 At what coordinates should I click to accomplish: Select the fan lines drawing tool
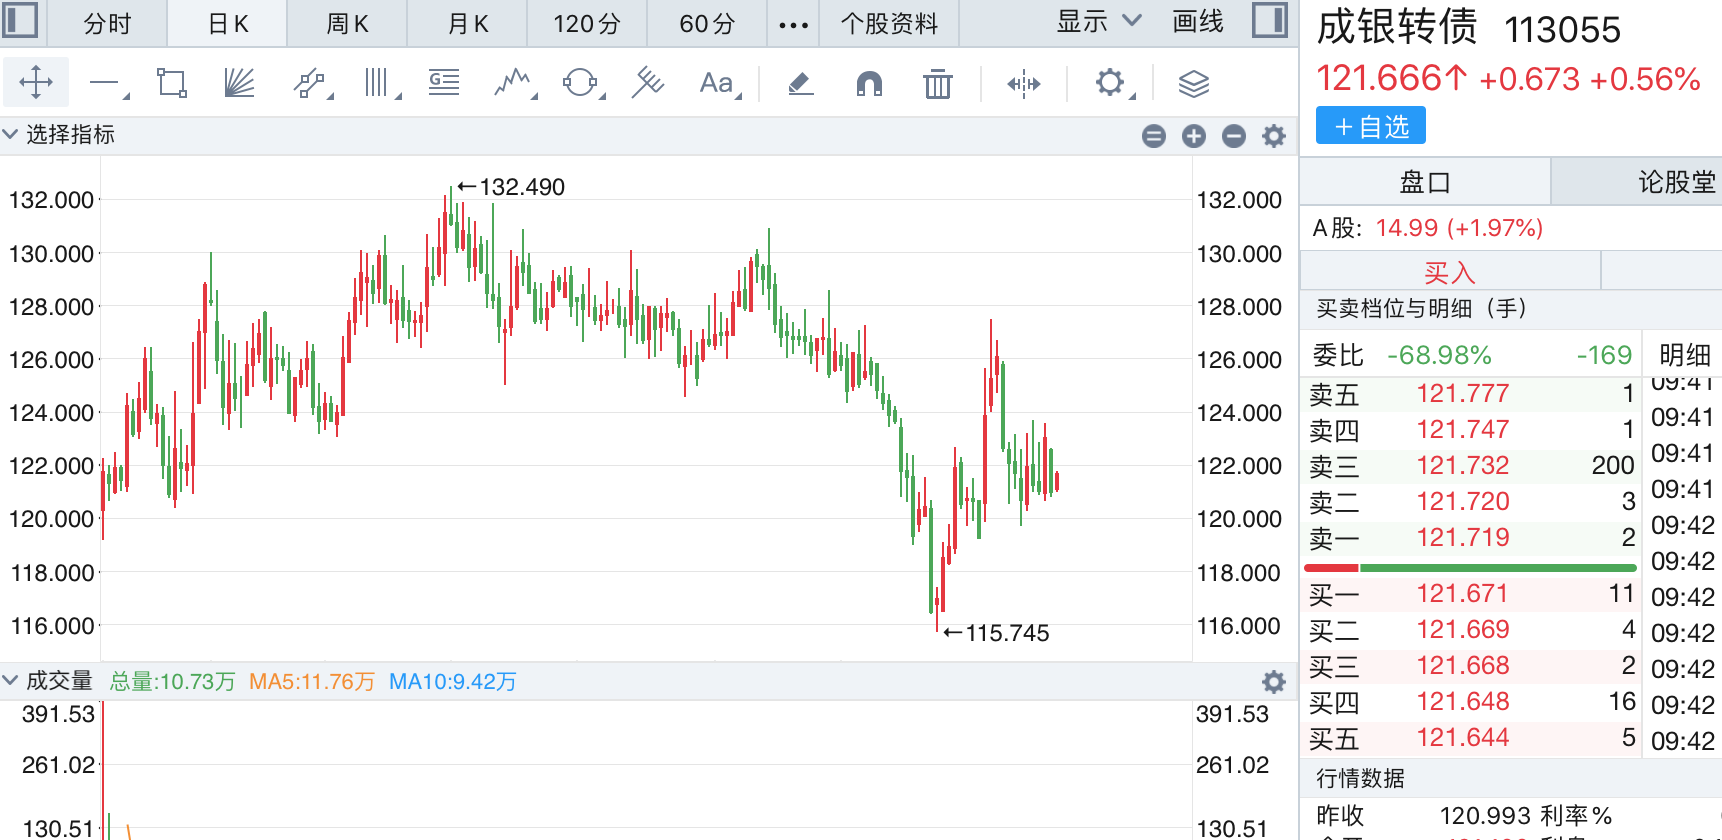pos(239,82)
